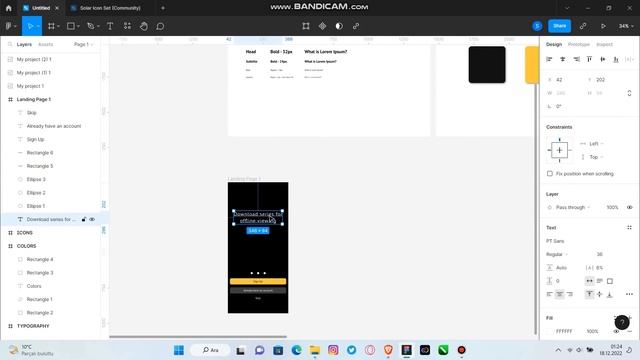Image resolution: width=640 pixels, height=360 pixels.
Task: Expand the TYPOGRAPHY frame
Action: 10,326
